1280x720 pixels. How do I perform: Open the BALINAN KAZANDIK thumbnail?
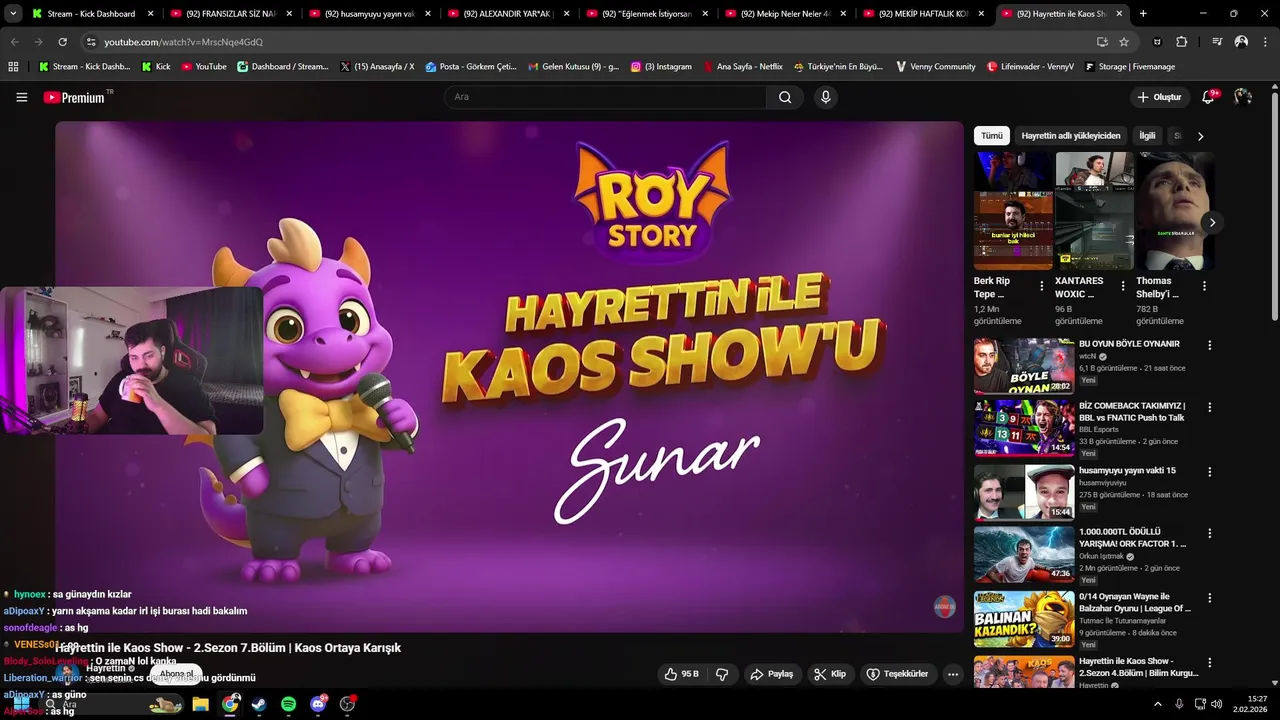pos(1024,619)
